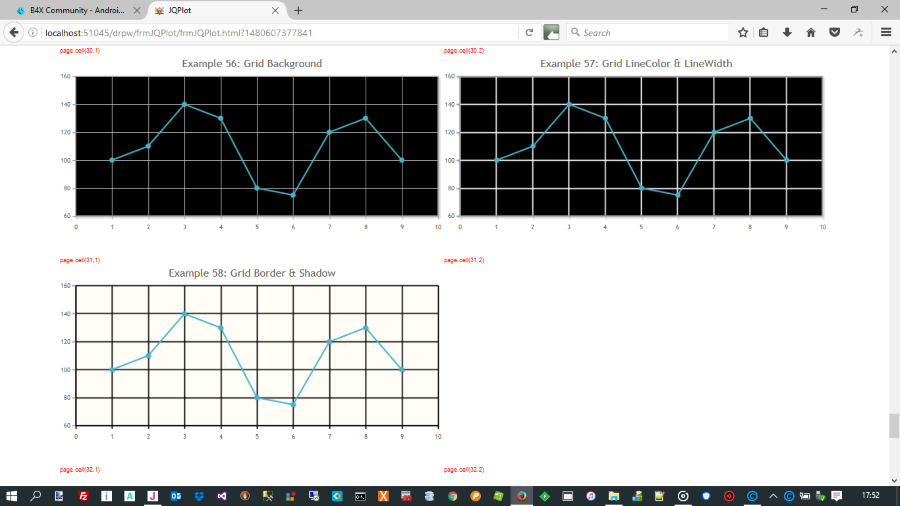Open the orange X app in taskbar
This screenshot has width=900, height=506.
(x=383, y=496)
